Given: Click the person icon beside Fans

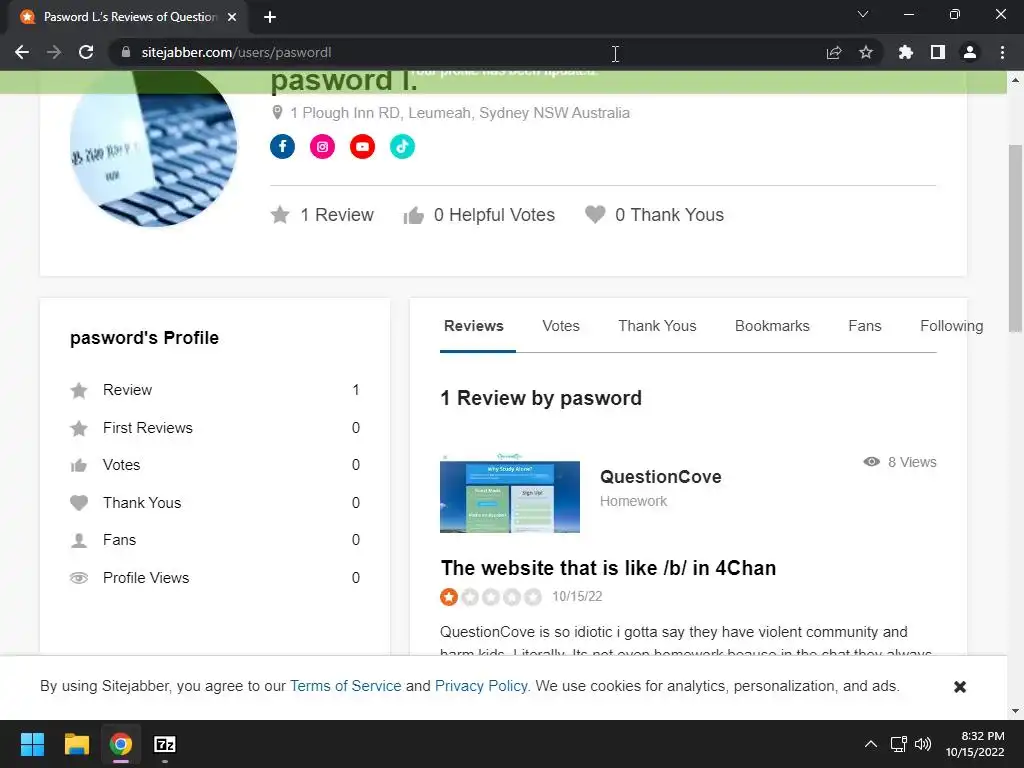Looking at the screenshot, I should tap(79, 540).
